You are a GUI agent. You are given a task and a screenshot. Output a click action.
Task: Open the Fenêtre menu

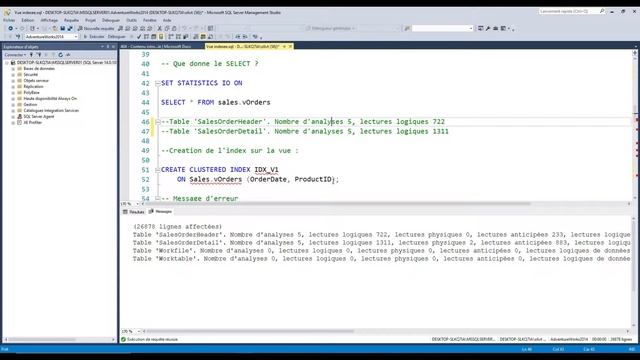point(150,20)
